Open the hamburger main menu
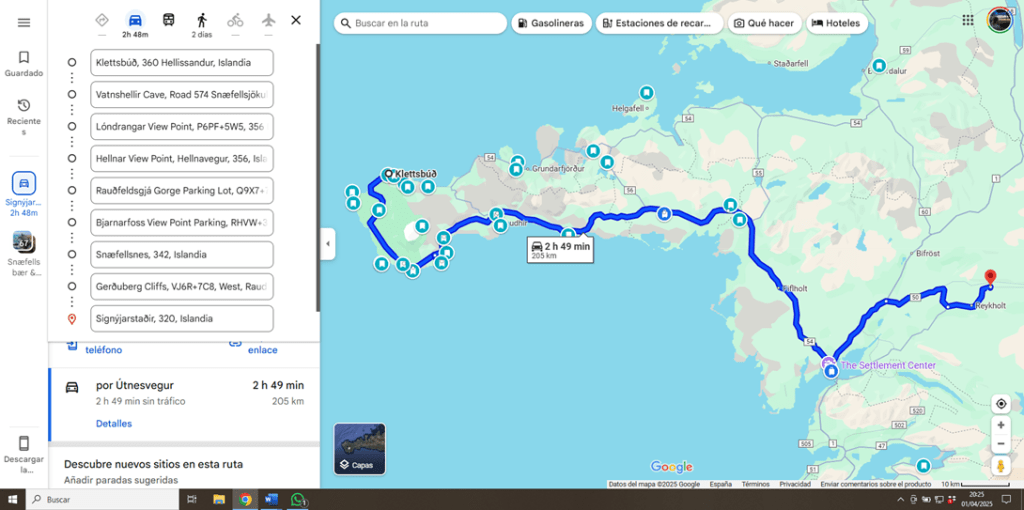The height and width of the screenshot is (510, 1024). click(24, 23)
